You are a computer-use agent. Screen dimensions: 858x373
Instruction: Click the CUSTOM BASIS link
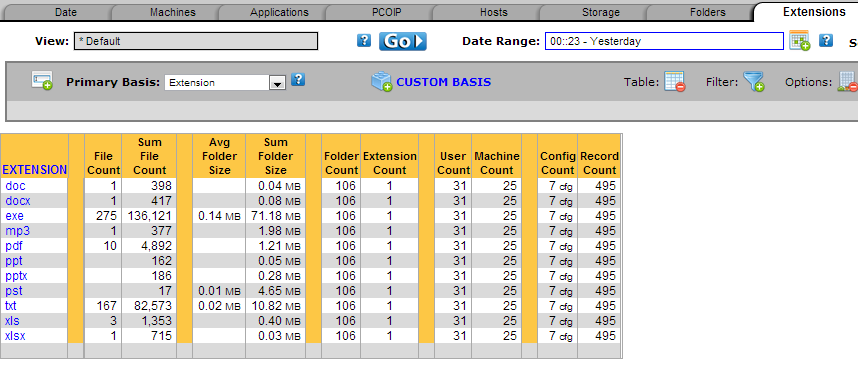click(444, 82)
